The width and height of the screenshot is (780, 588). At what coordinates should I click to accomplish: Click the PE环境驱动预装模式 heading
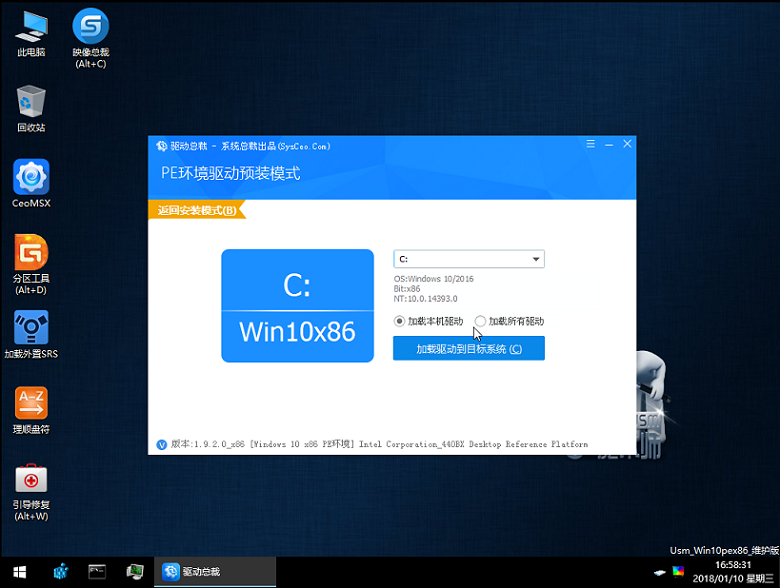pos(230,173)
